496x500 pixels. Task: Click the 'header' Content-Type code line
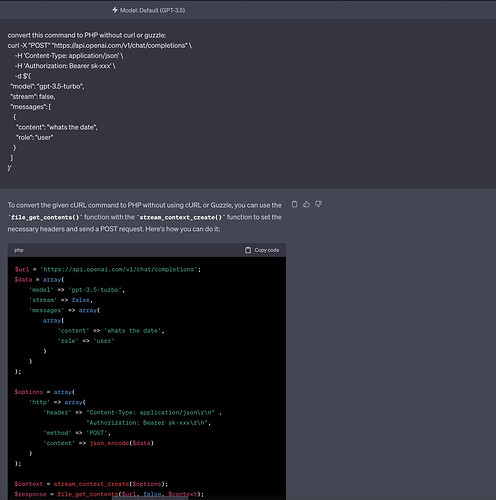[132, 413]
